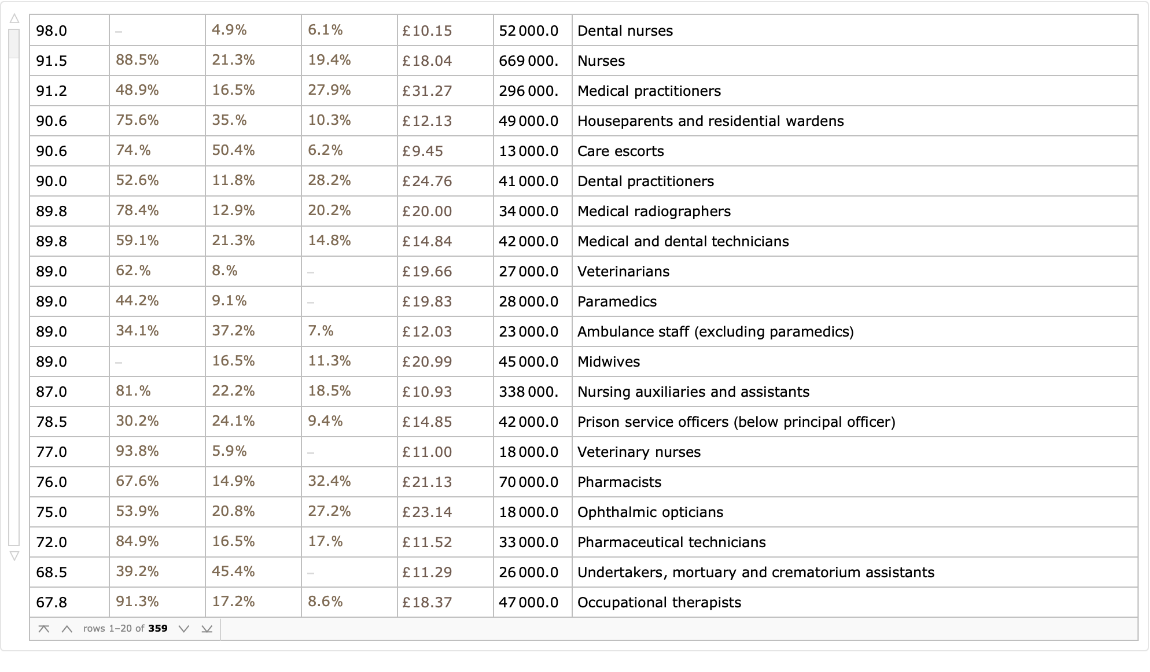Click the vertical scrollbar thumb
The height and width of the screenshot is (672, 1150).
pyautogui.click(x=14, y=43)
